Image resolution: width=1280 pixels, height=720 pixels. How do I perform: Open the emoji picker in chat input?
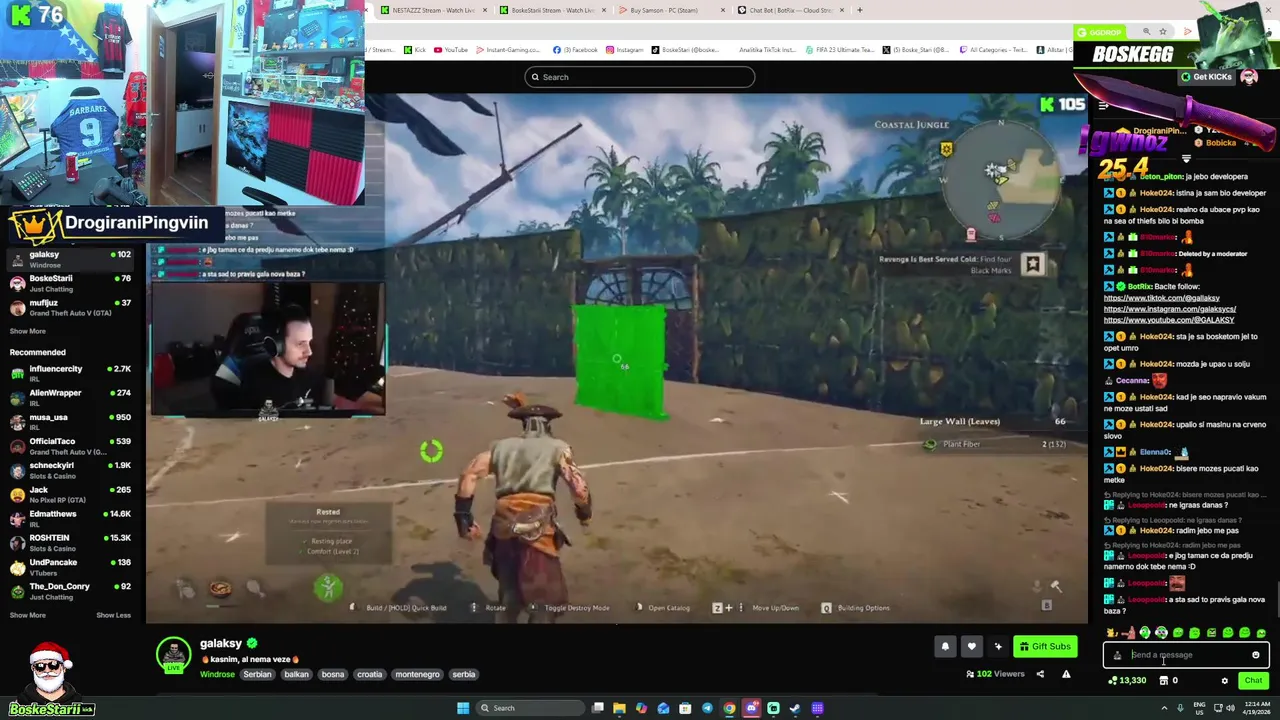point(1256,655)
